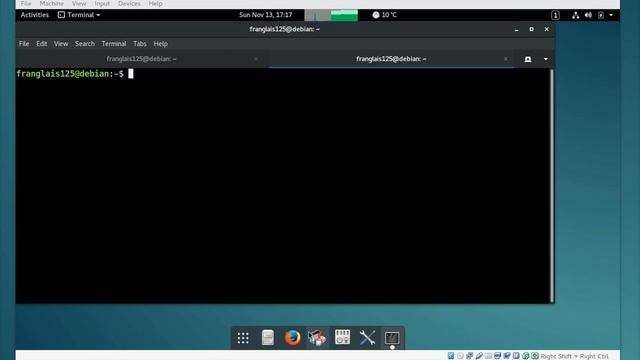Select the running Terminal icon in dock
Screen dimensions: 640x360
[x=392, y=338]
